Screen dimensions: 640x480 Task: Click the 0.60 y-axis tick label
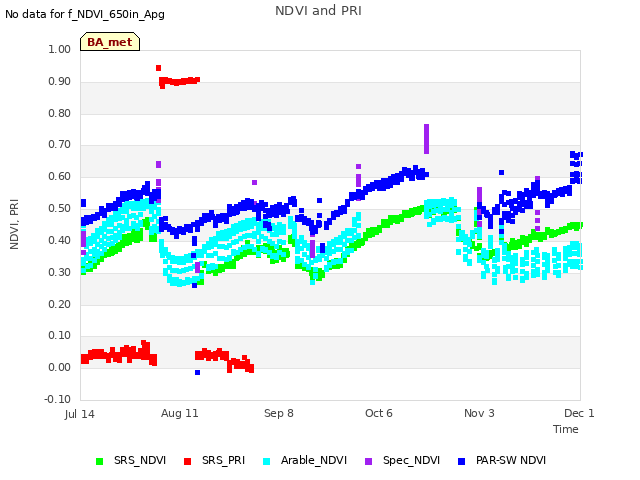tap(60, 176)
